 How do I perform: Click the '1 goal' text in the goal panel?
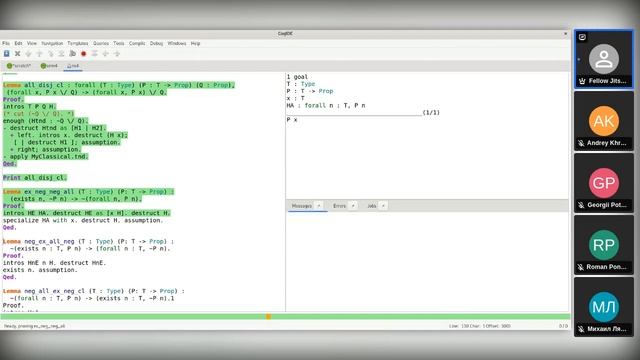tap(297, 77)
